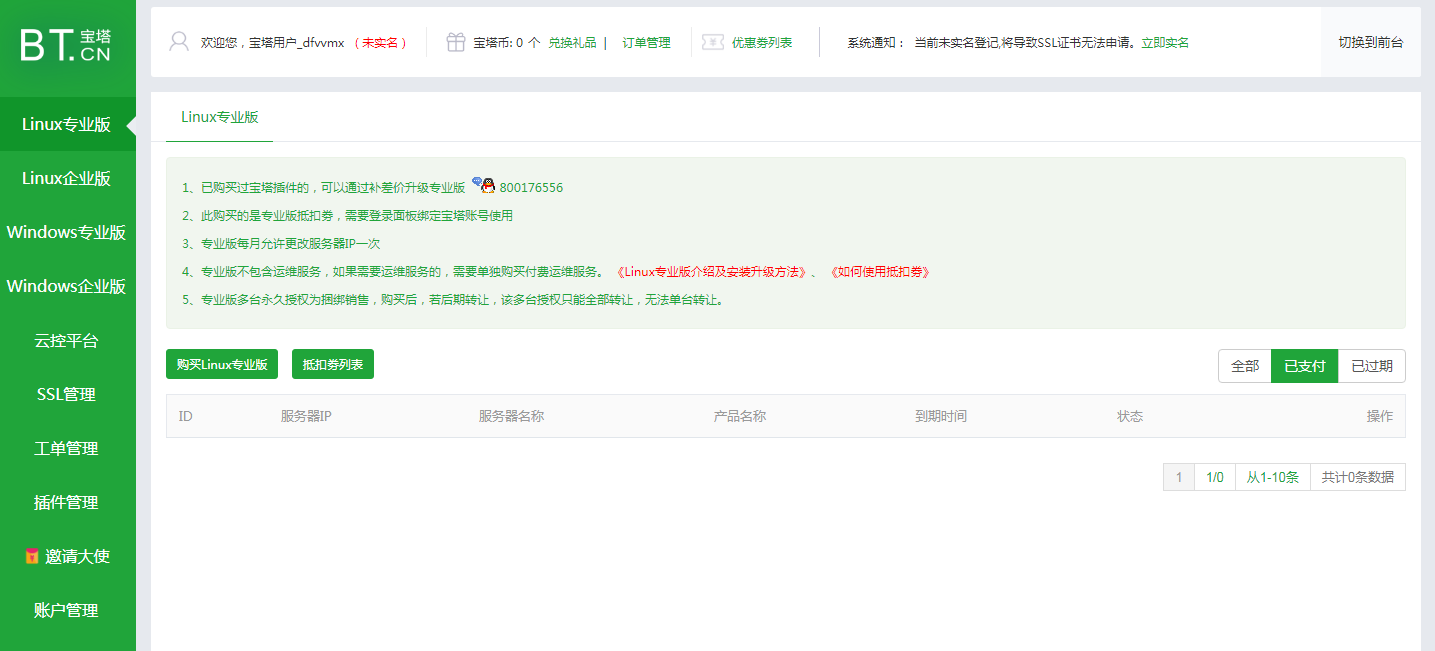Filter by 全部 orders
This screenshot has width=1435, height=651.
[1245, 366]
